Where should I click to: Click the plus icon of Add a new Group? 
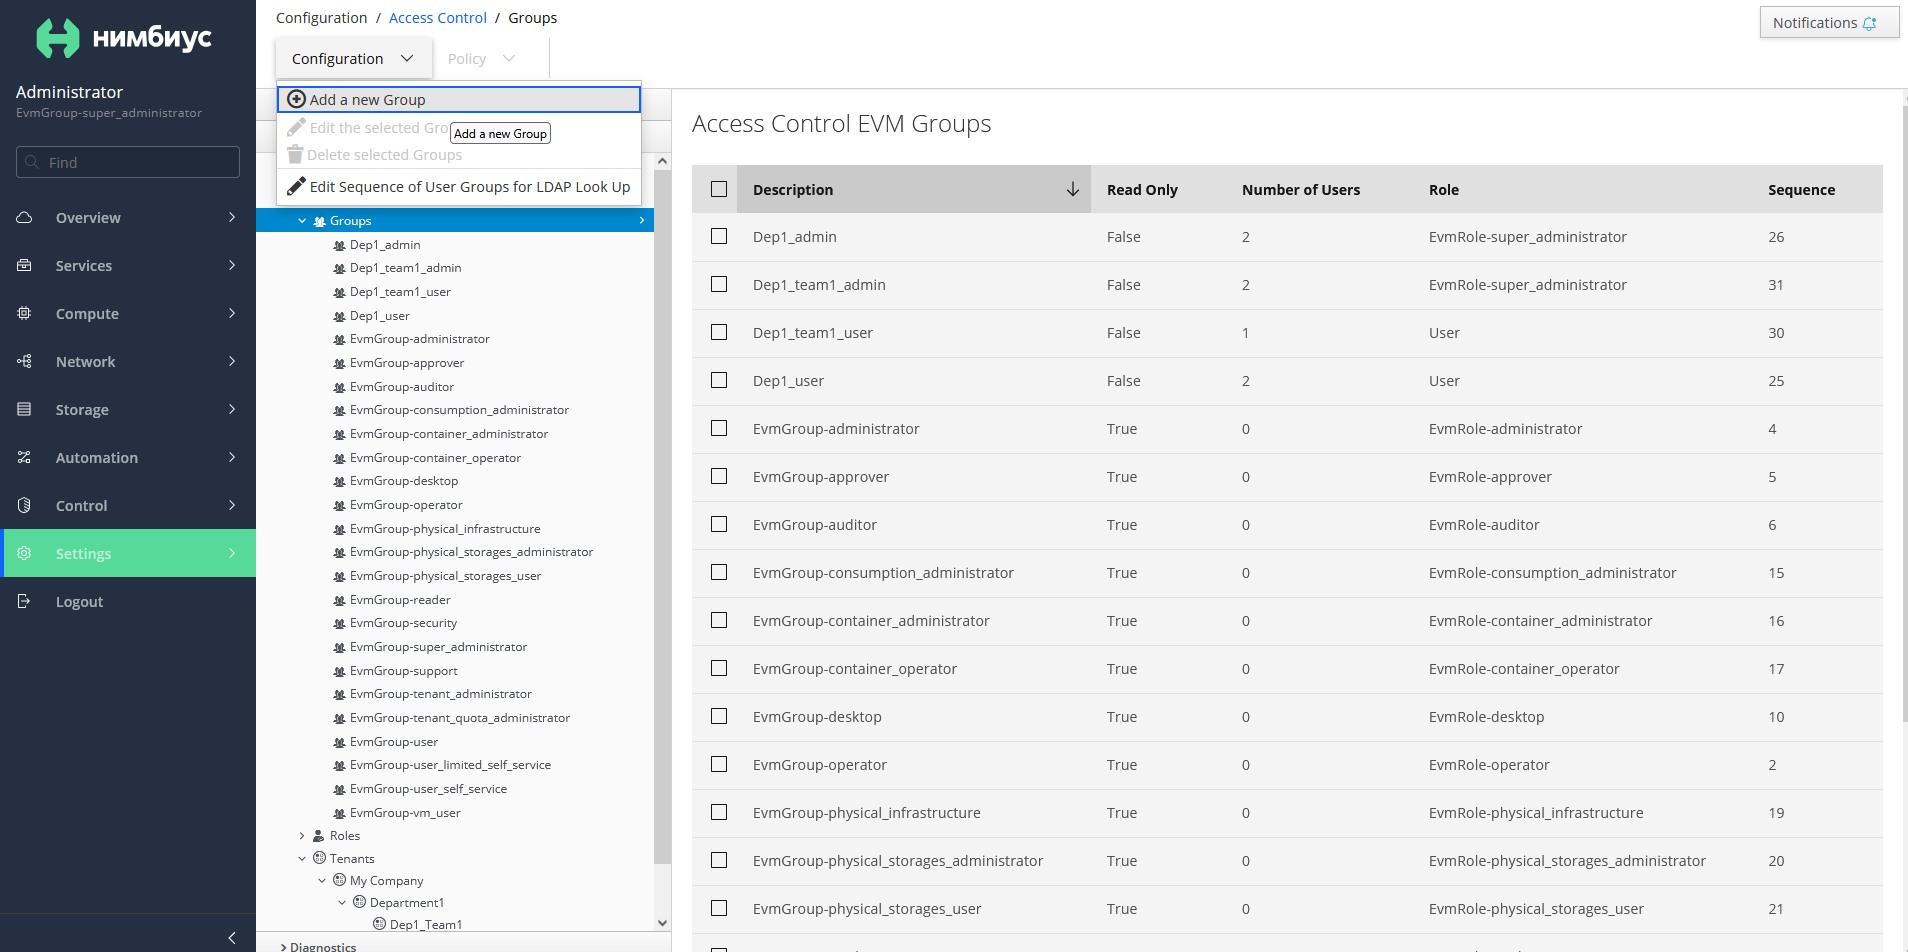(x=296, y=99)
